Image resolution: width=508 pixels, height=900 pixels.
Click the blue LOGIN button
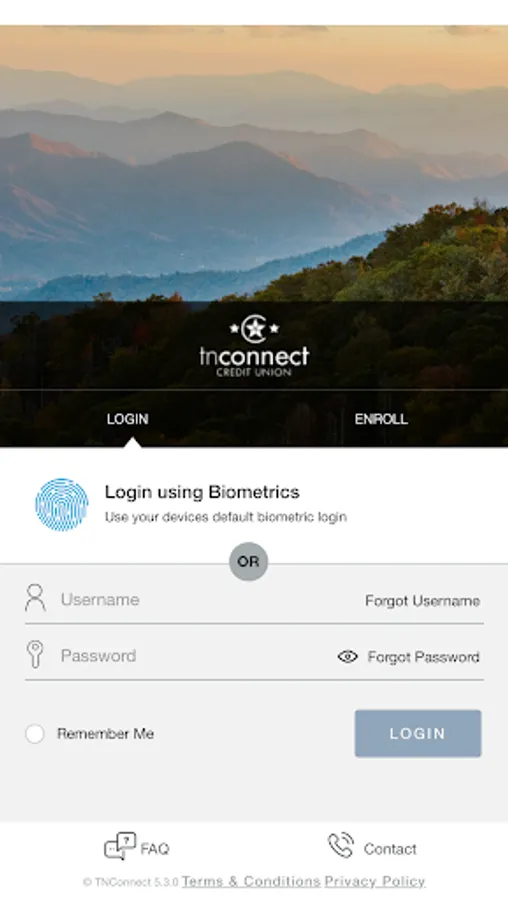418,734
